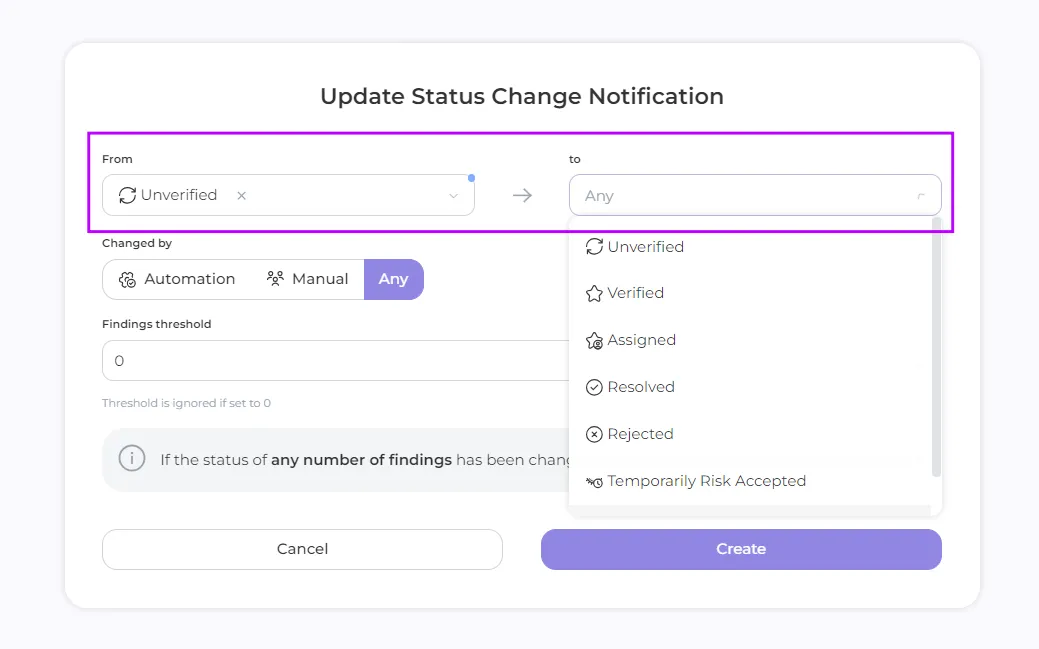Click the Rejected circled-X icon
Viewport: 1039px width, 649px height.
[594, 434]
